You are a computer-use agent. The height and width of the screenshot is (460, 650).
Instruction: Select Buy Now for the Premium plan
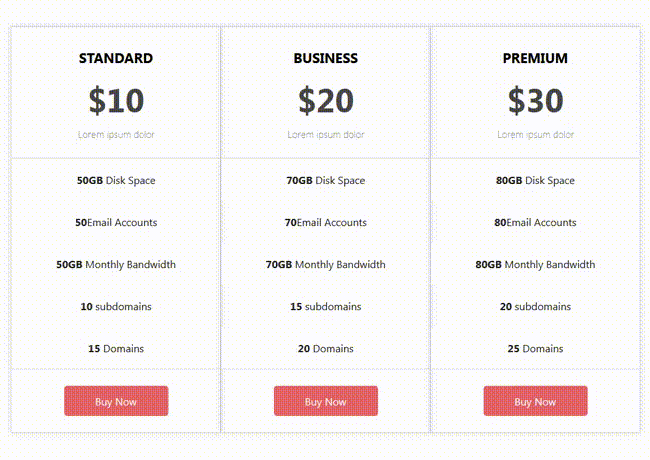535,401
